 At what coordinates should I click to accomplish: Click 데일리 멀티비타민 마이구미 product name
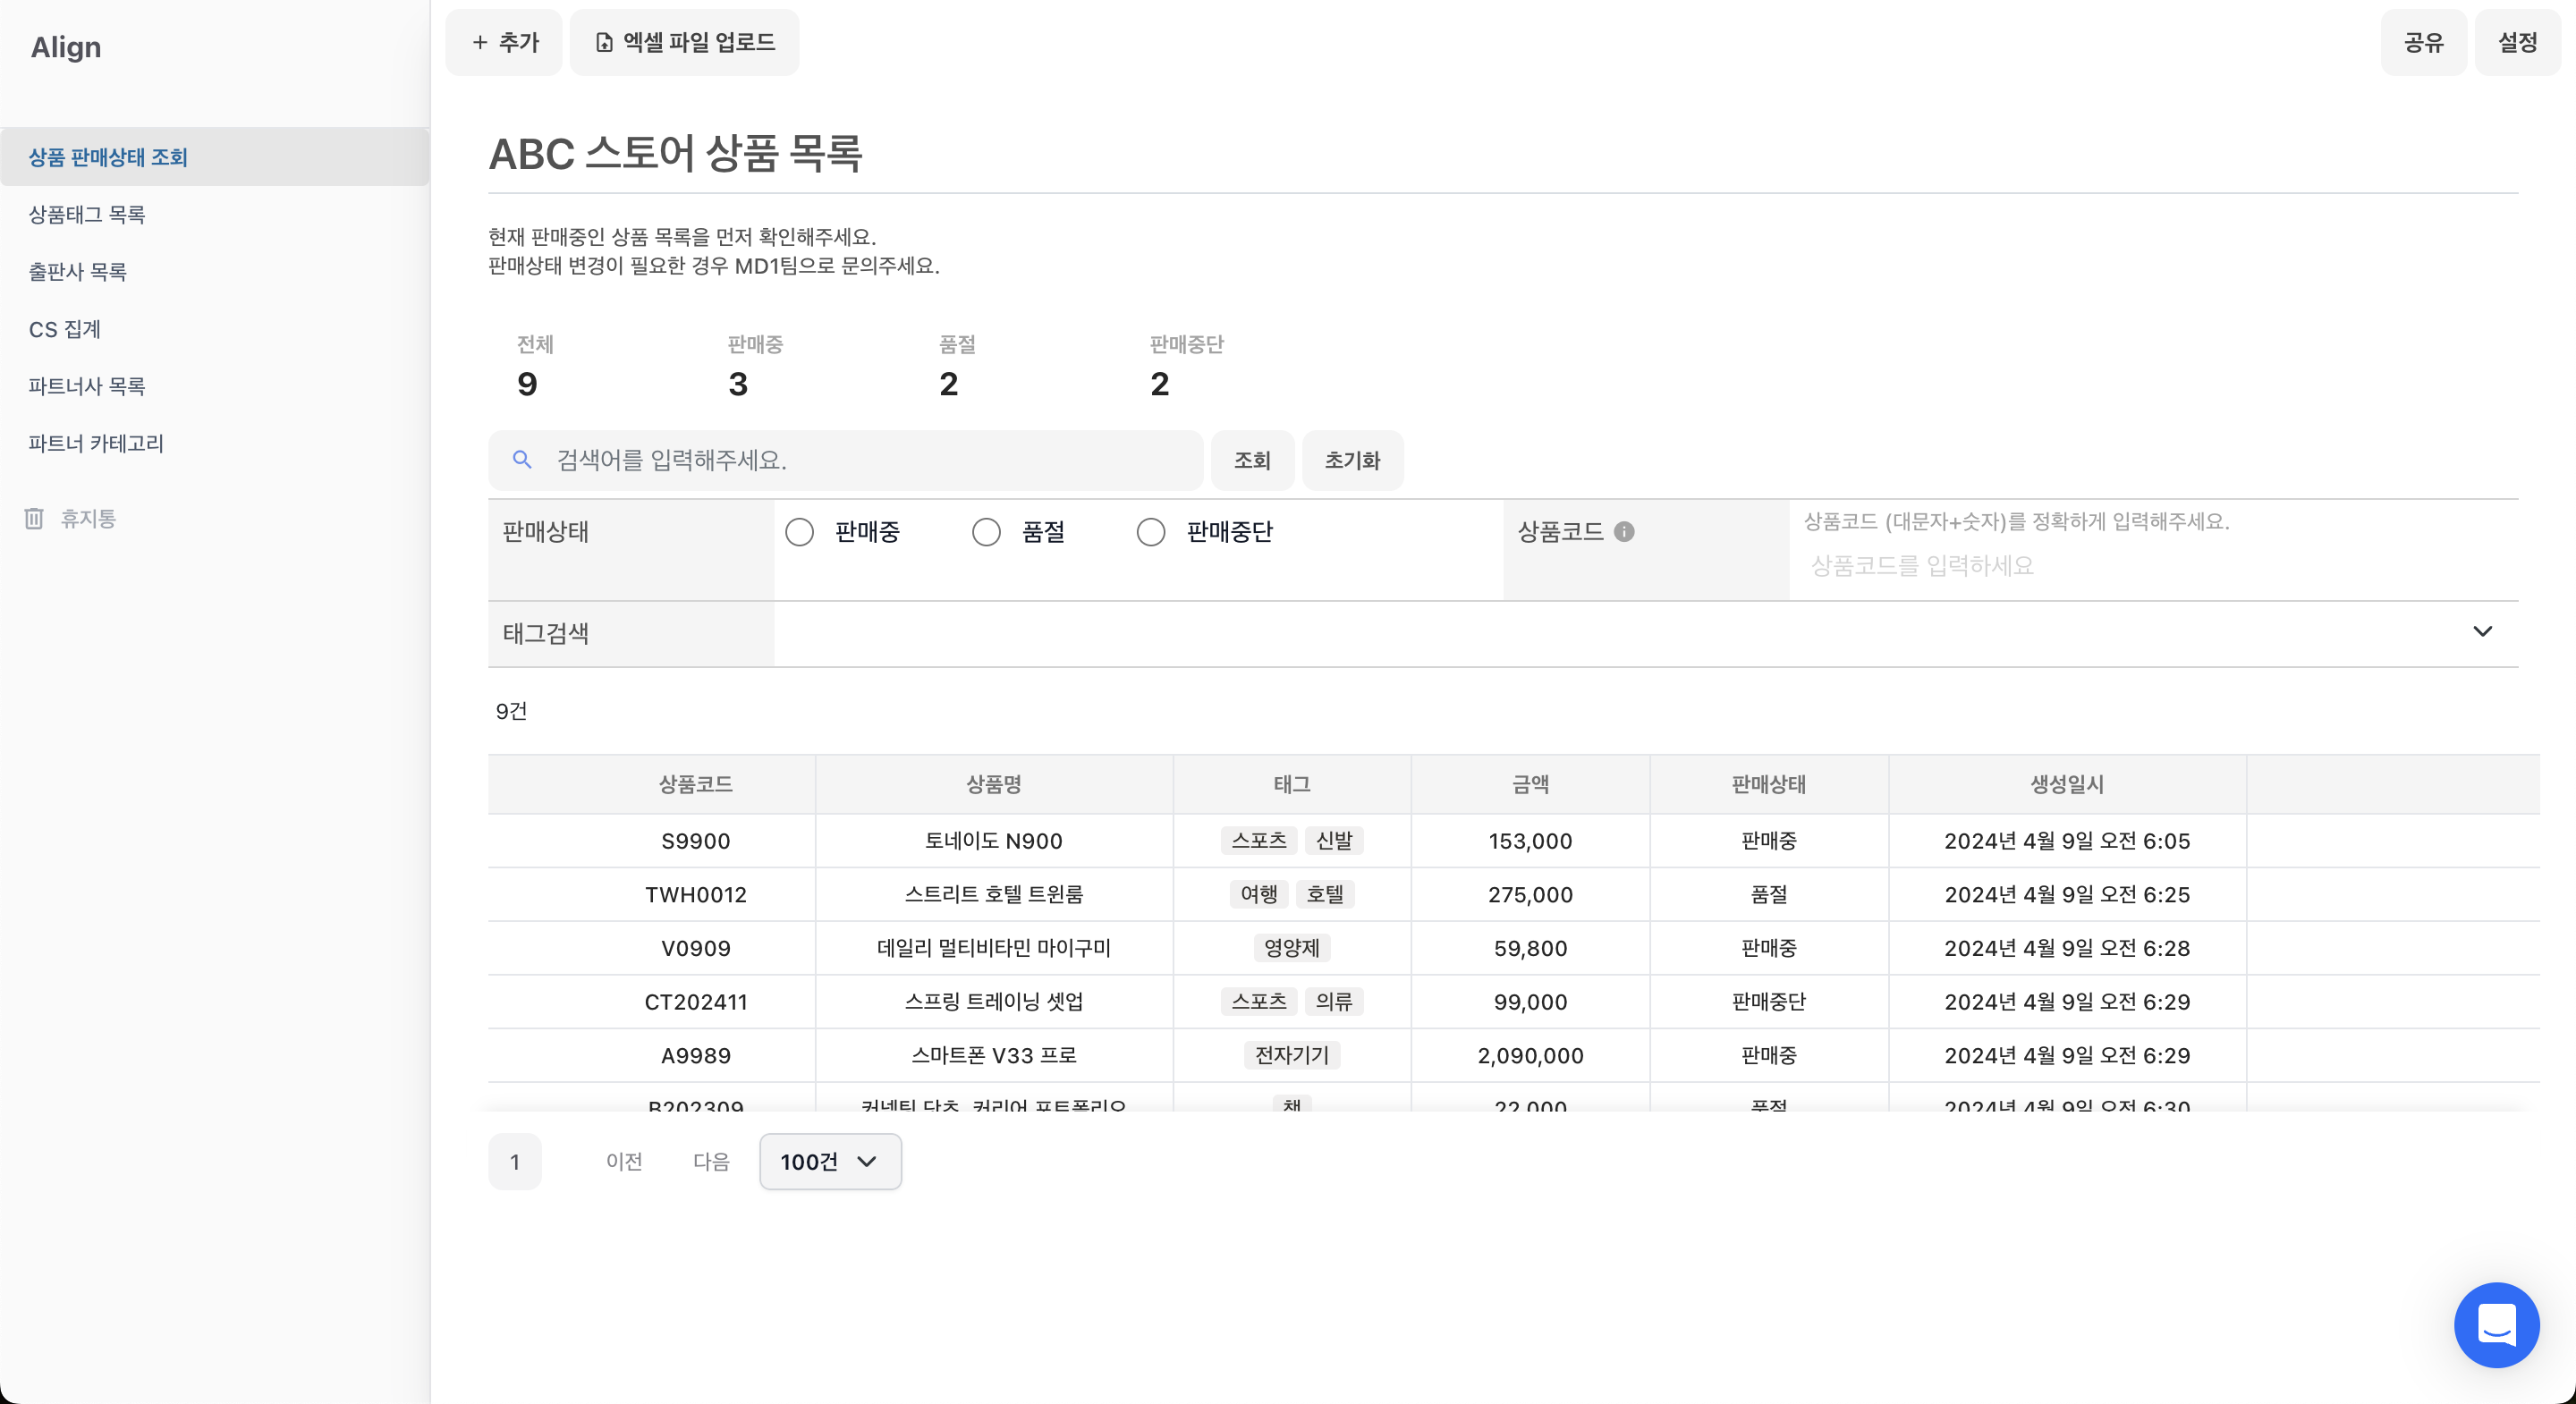tap(993, 949)
